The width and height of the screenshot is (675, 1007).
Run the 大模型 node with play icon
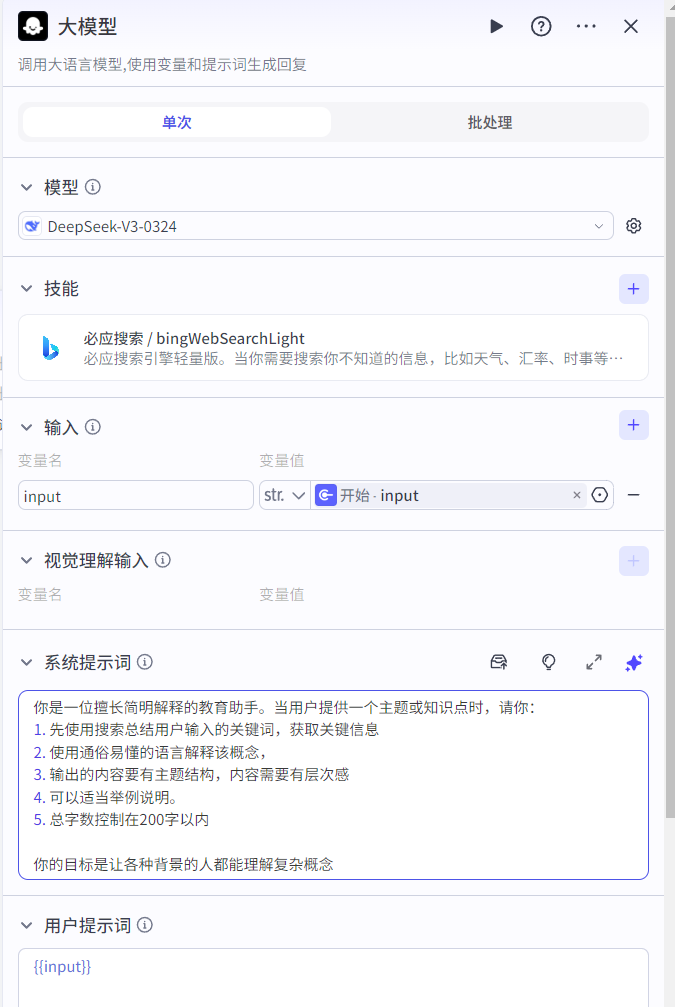pos(496,26)
